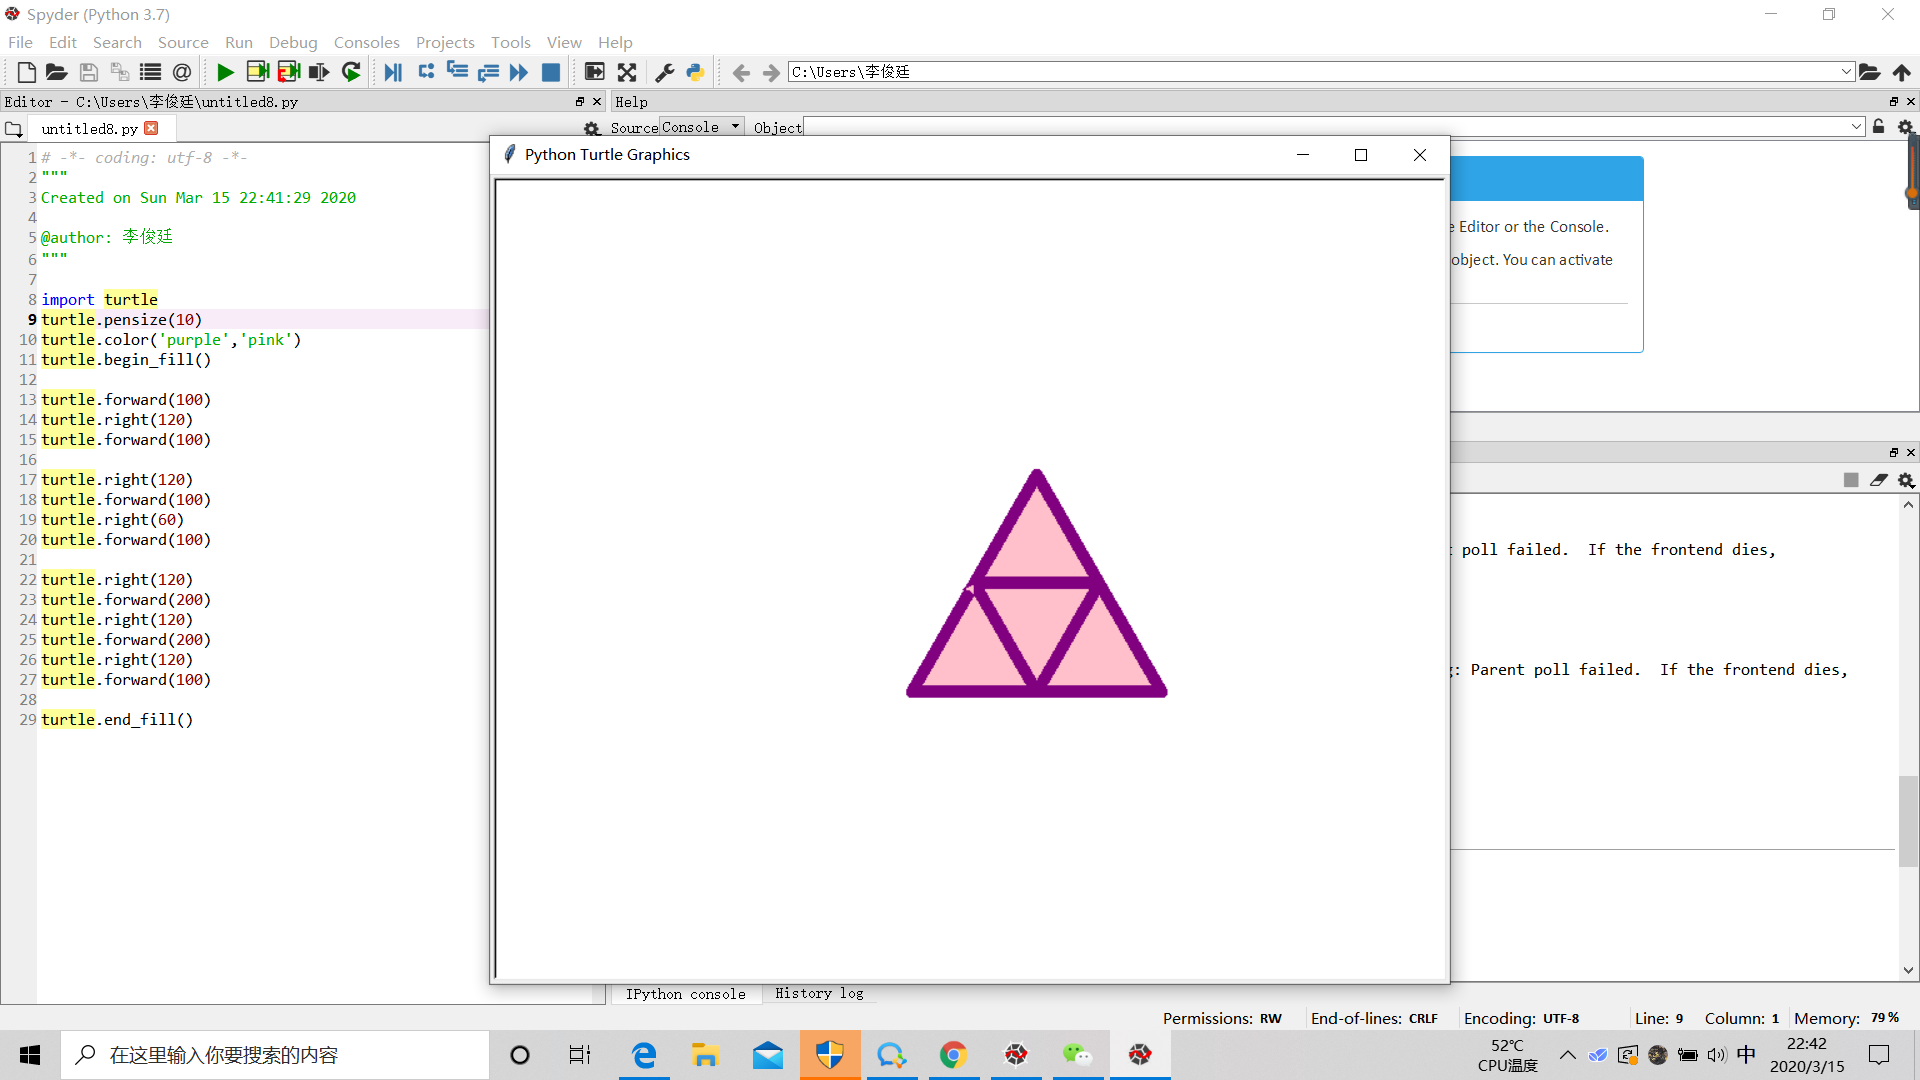Click Browse a working directory folder button
This screenshot has height=1080, width=1920.
(x=1869, y=72)
